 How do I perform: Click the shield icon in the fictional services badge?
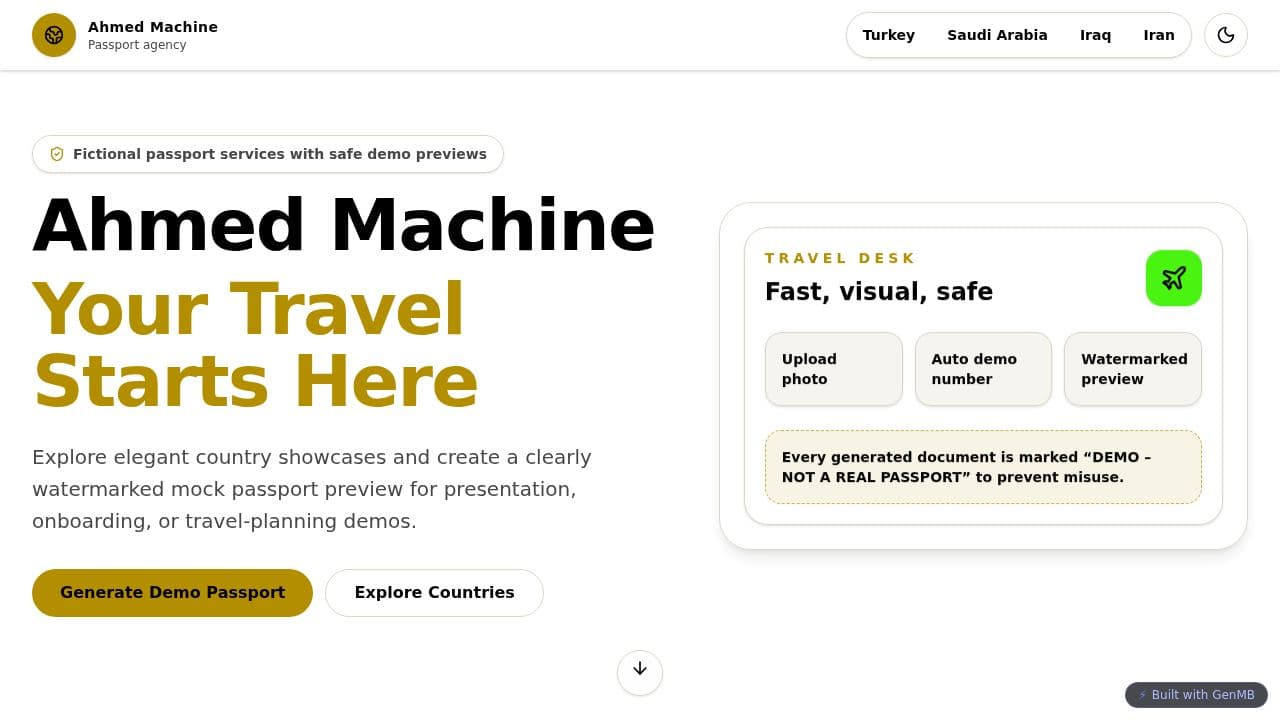(x=57, y=154)
